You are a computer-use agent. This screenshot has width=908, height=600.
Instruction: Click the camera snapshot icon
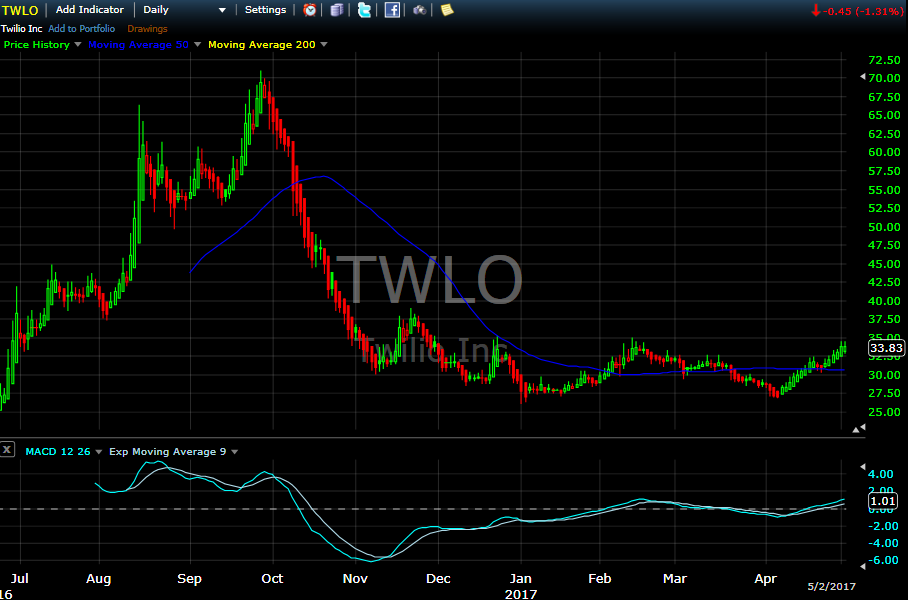(x=420, y=10)
